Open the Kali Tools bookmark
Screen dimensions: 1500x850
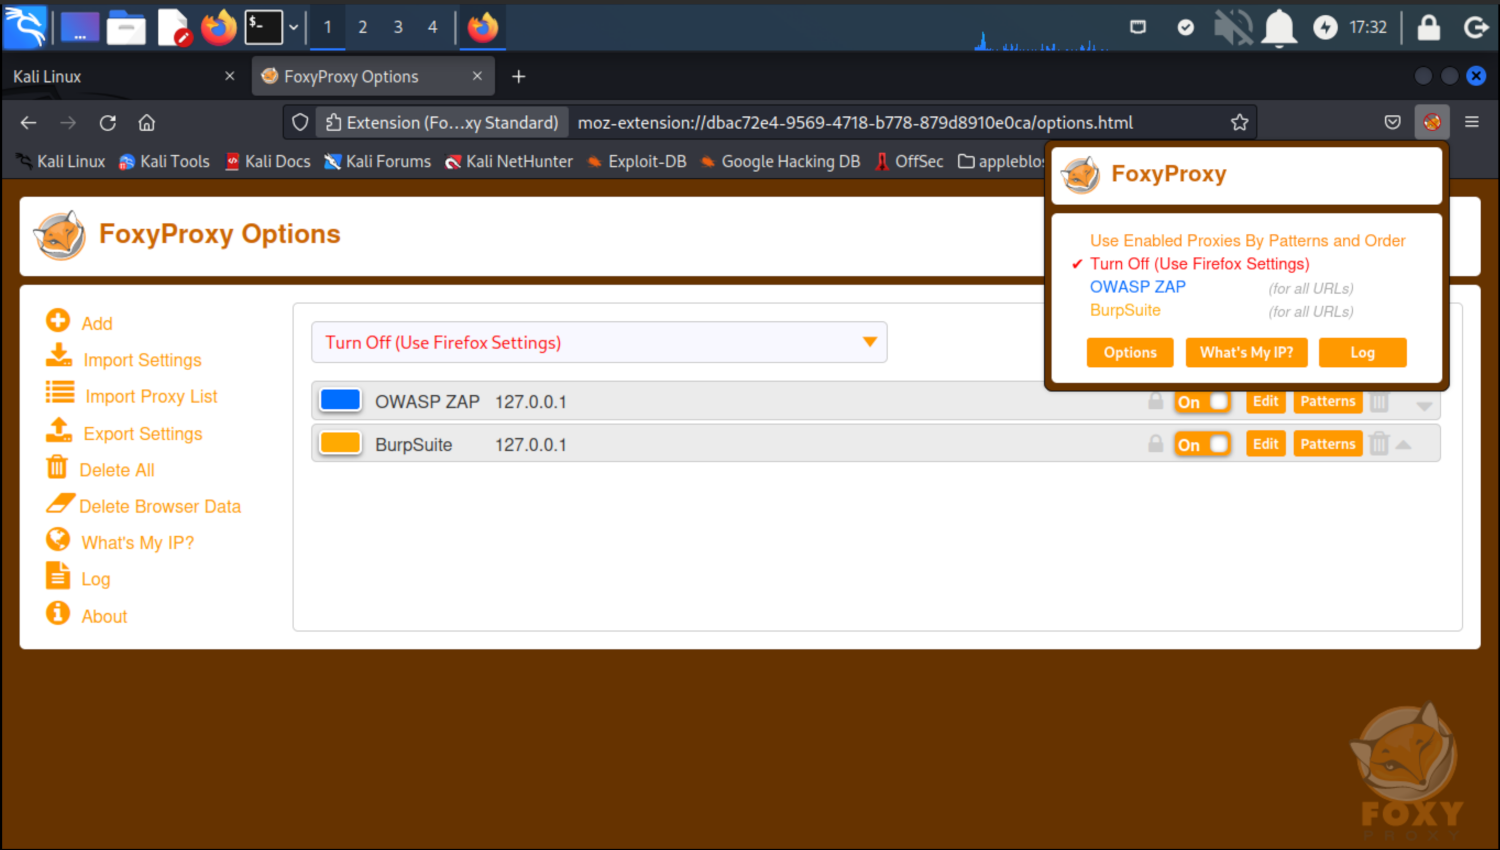coord(164,161)
